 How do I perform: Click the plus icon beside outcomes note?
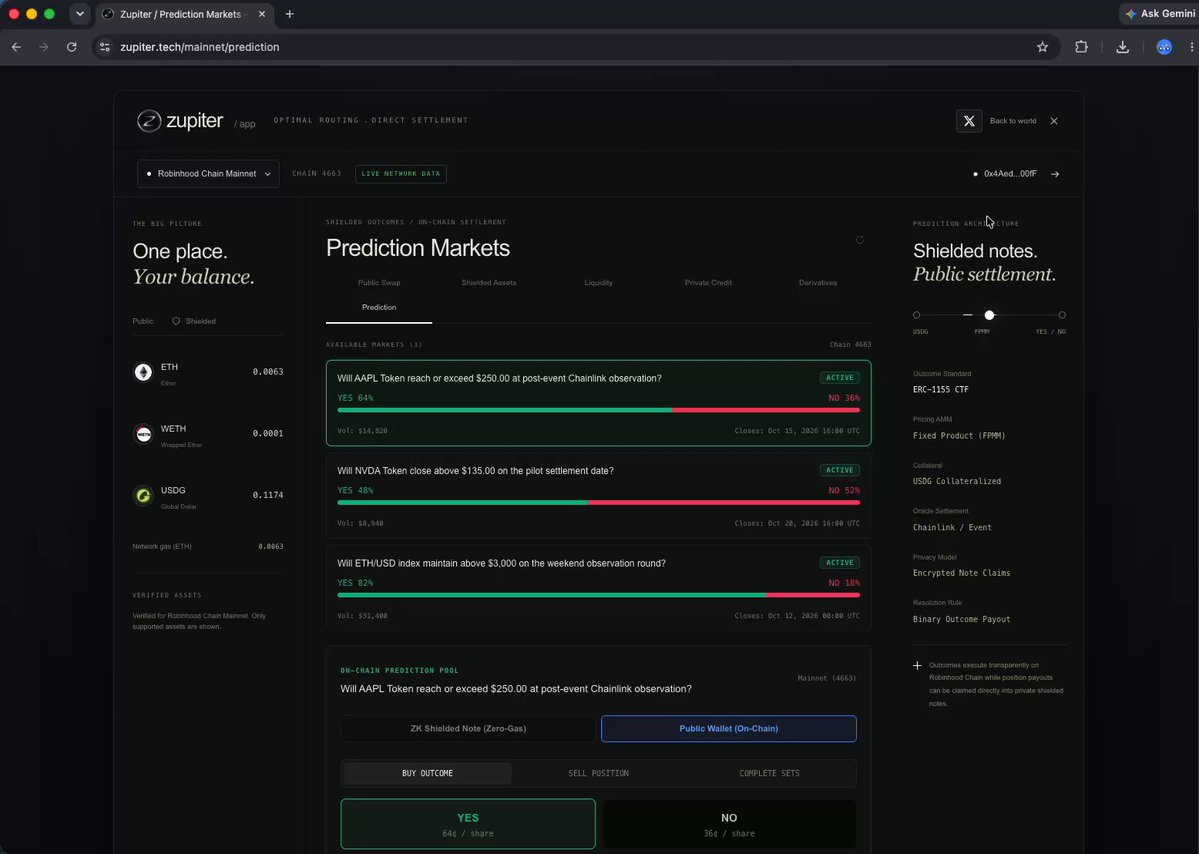coord(918,666)
